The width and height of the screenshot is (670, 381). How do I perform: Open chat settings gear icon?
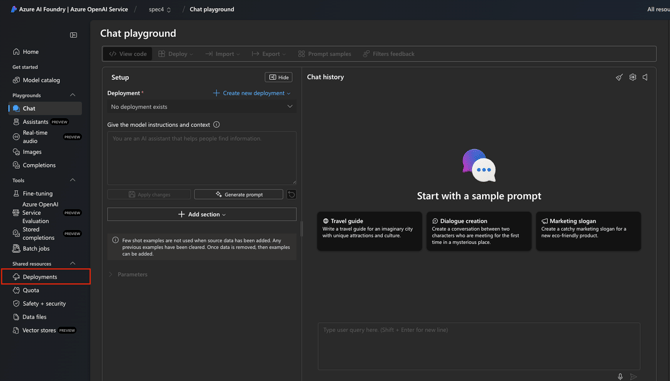pos(632,77)
